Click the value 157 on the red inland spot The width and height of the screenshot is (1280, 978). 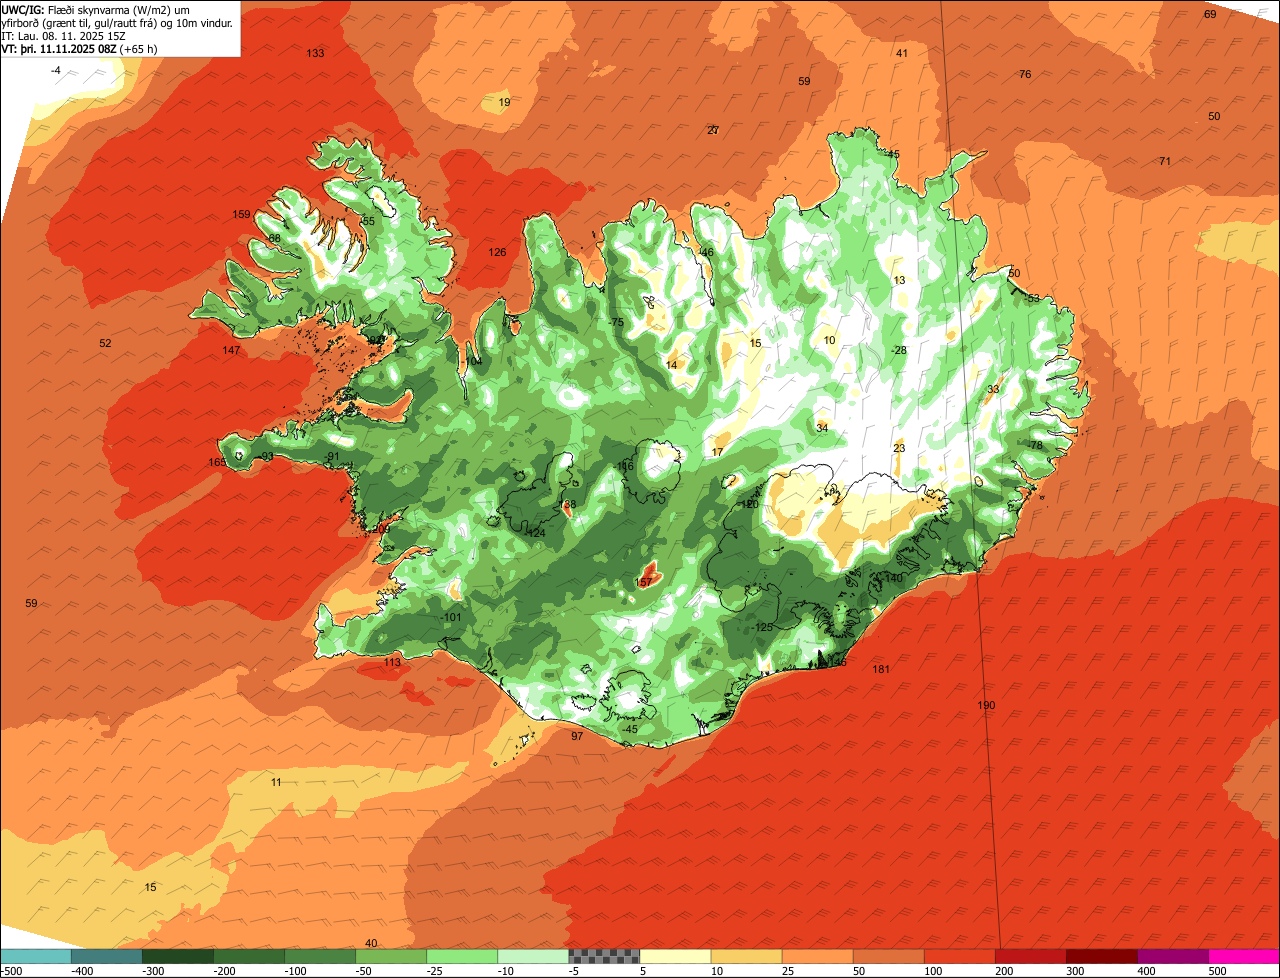point(644,582)
